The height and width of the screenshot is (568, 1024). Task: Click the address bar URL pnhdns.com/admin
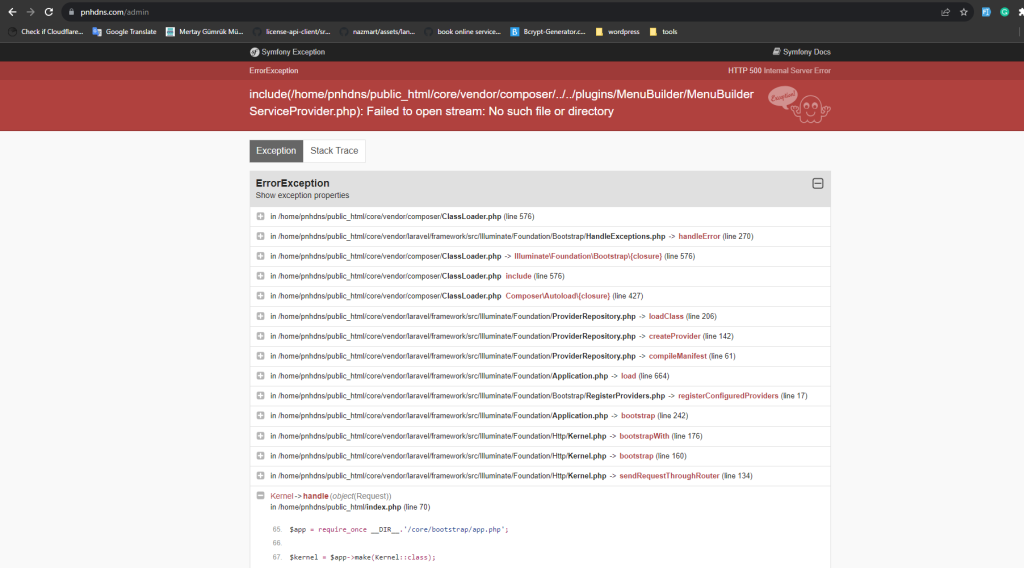click(x=114, y=12)
